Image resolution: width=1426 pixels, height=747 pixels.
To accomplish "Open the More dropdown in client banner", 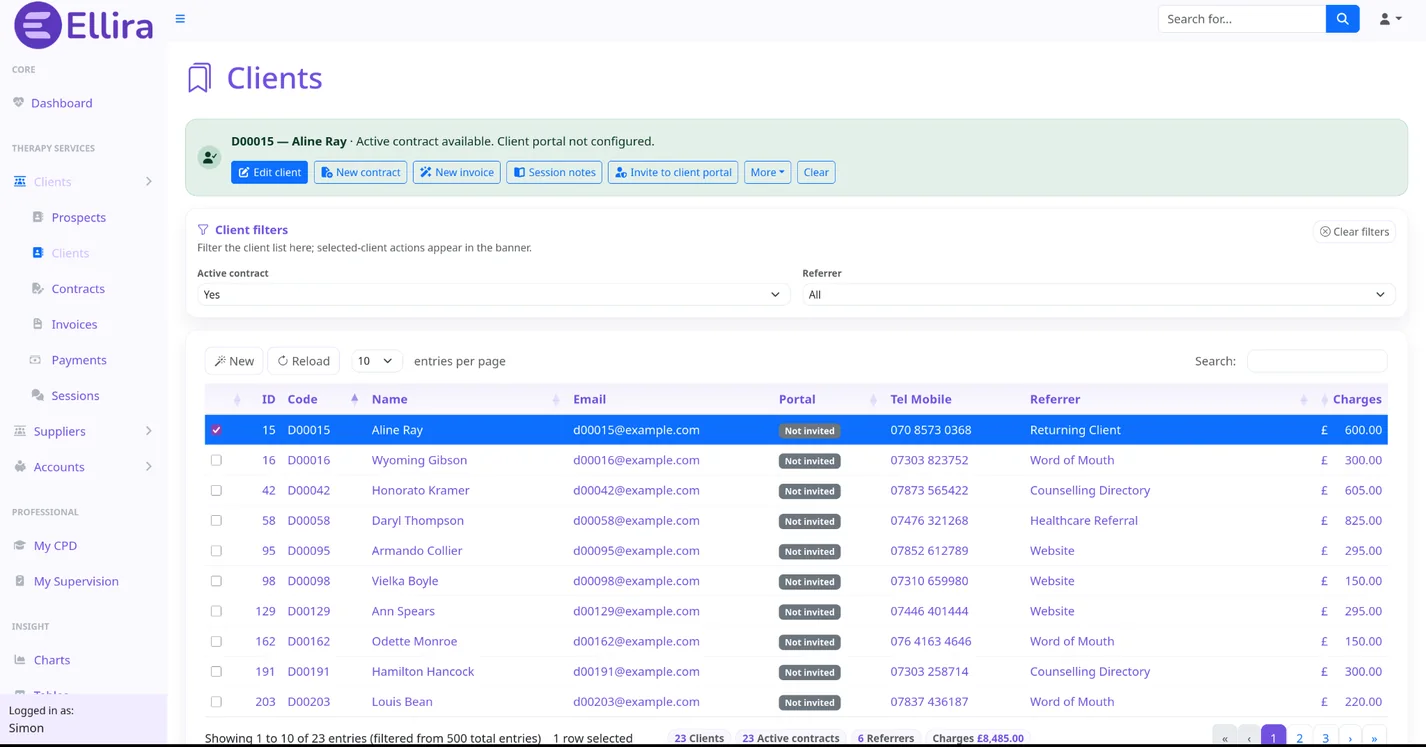I will [x=767, y=172].
